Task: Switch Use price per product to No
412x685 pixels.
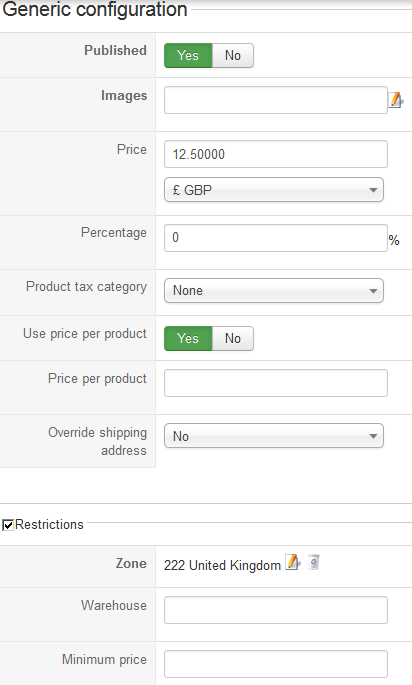Action: tap(233, 339)
